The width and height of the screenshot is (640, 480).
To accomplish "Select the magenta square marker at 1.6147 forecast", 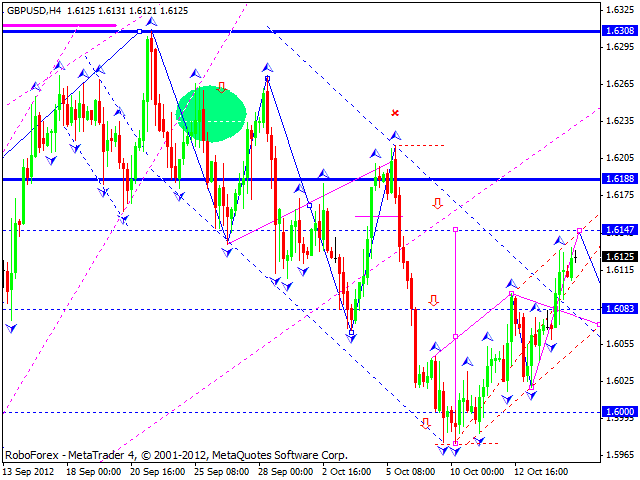I will [x=579, y=231].
